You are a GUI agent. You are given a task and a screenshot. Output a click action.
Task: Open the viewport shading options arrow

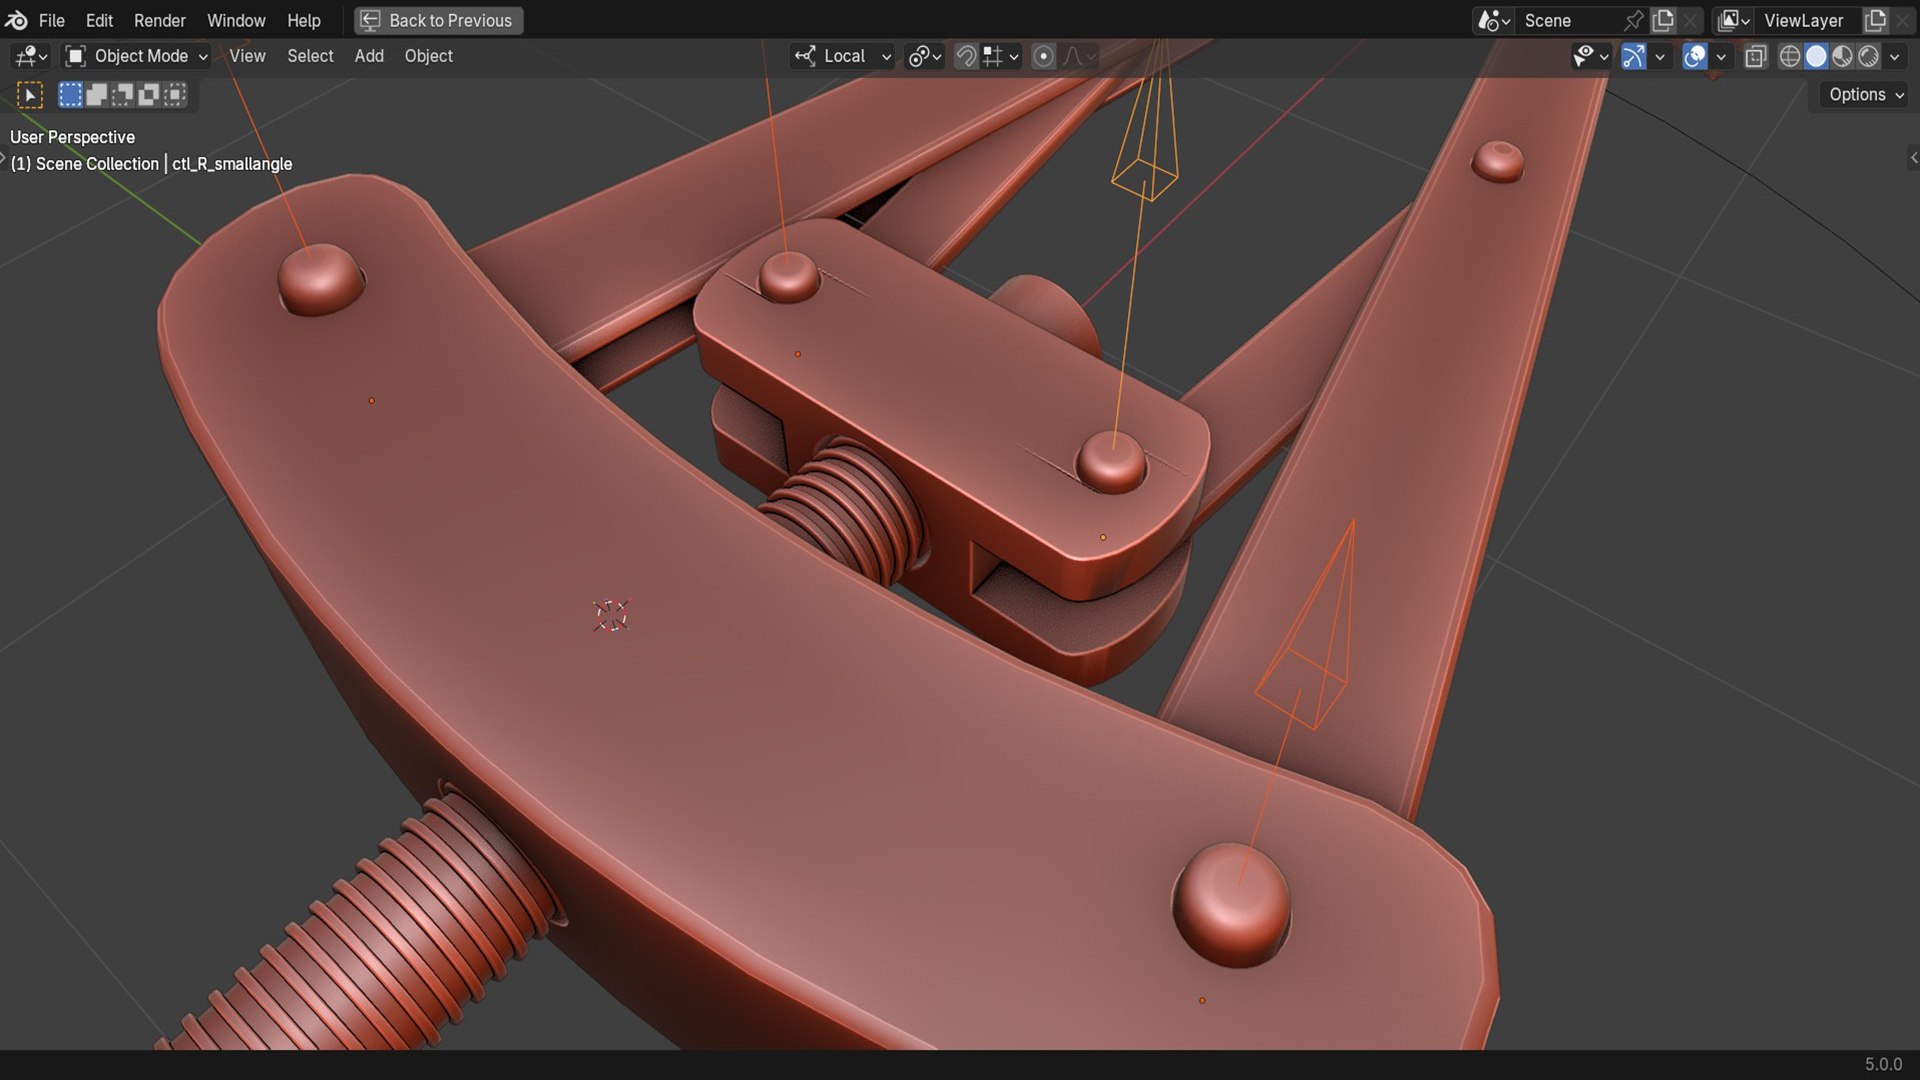1895,56
